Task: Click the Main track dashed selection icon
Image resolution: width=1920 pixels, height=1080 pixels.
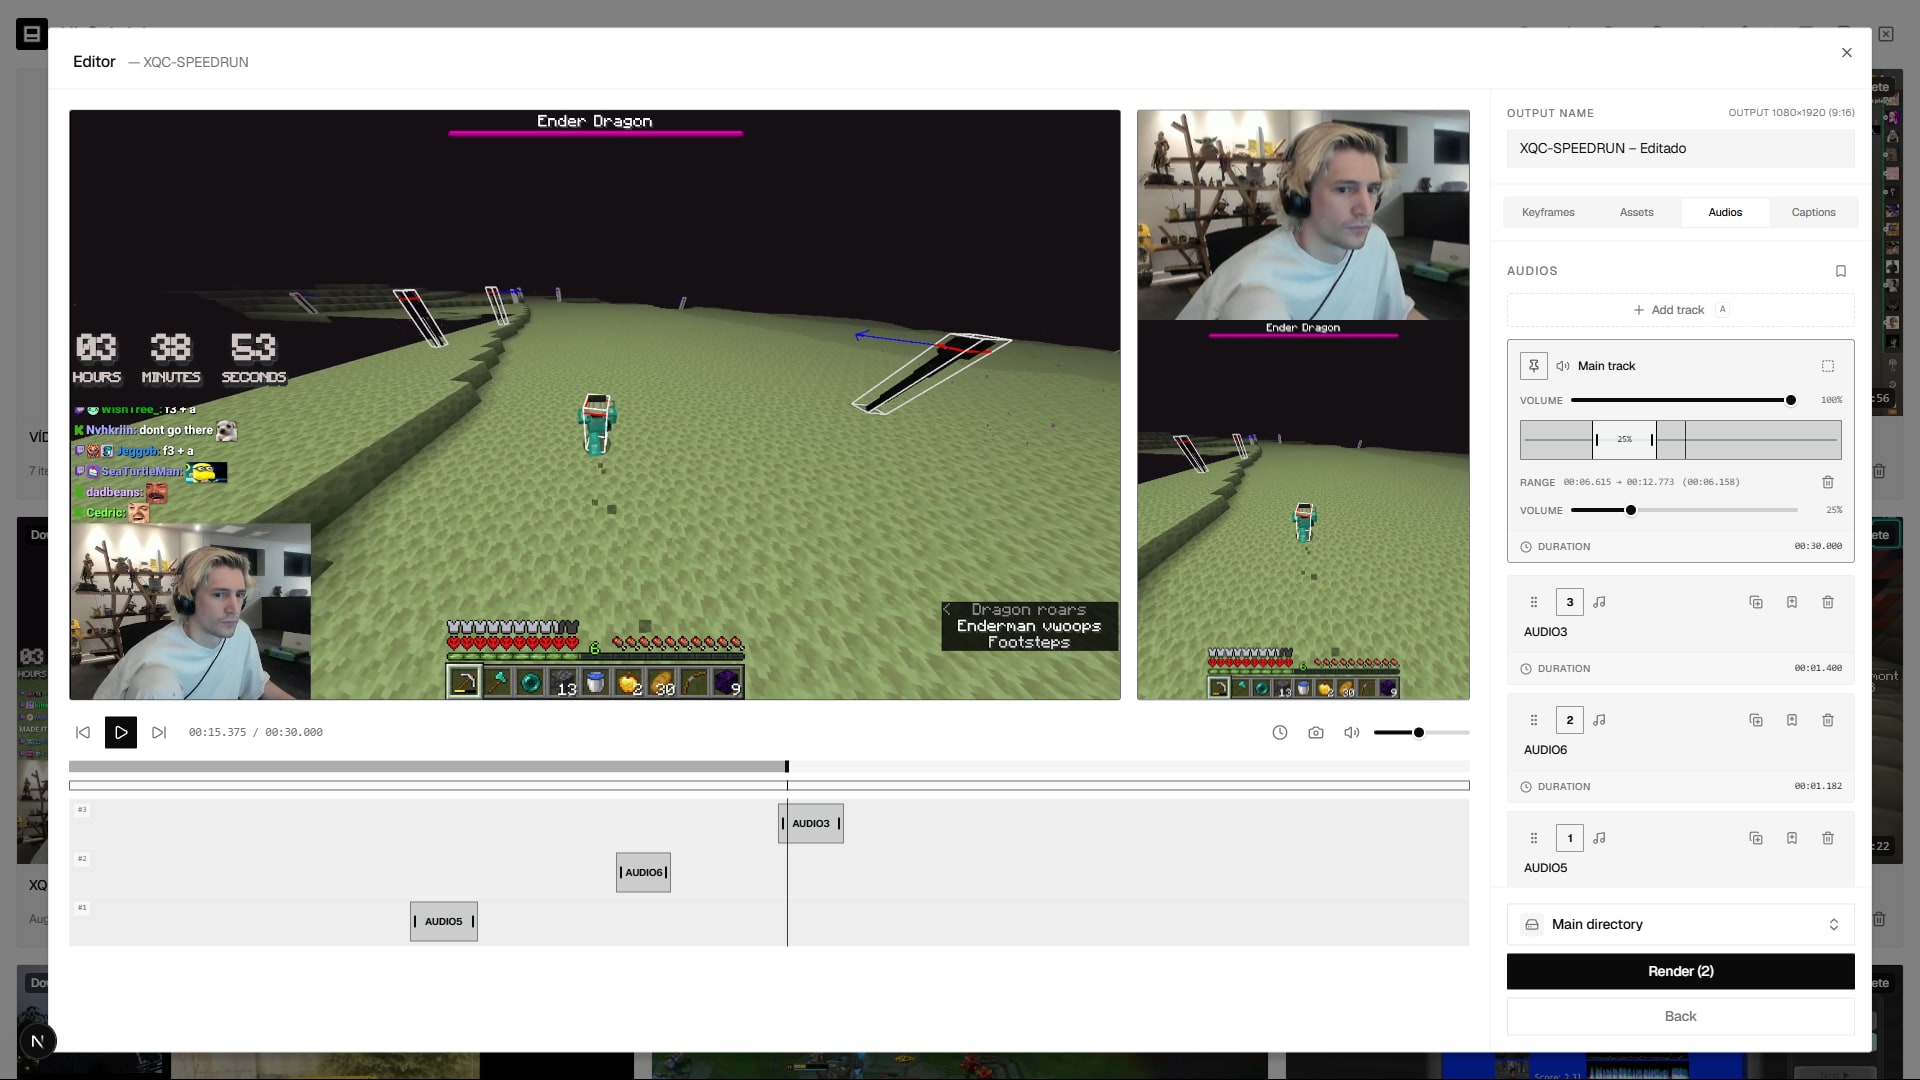Action: pyautogui.click(x=1828, y=366)
